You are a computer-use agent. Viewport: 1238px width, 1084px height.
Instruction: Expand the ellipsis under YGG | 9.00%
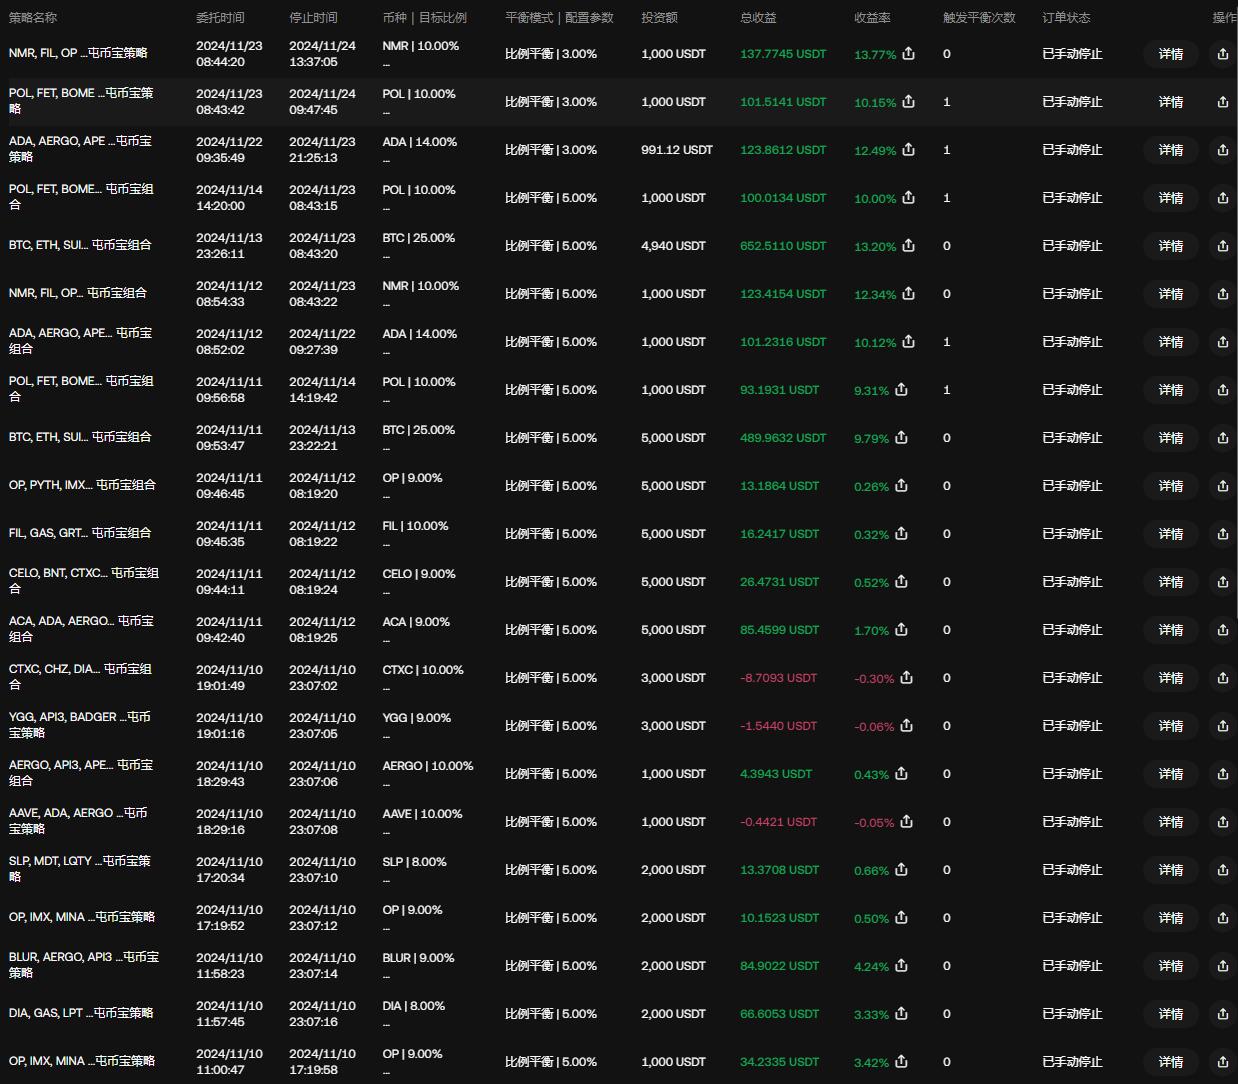[x=387, y=735]
